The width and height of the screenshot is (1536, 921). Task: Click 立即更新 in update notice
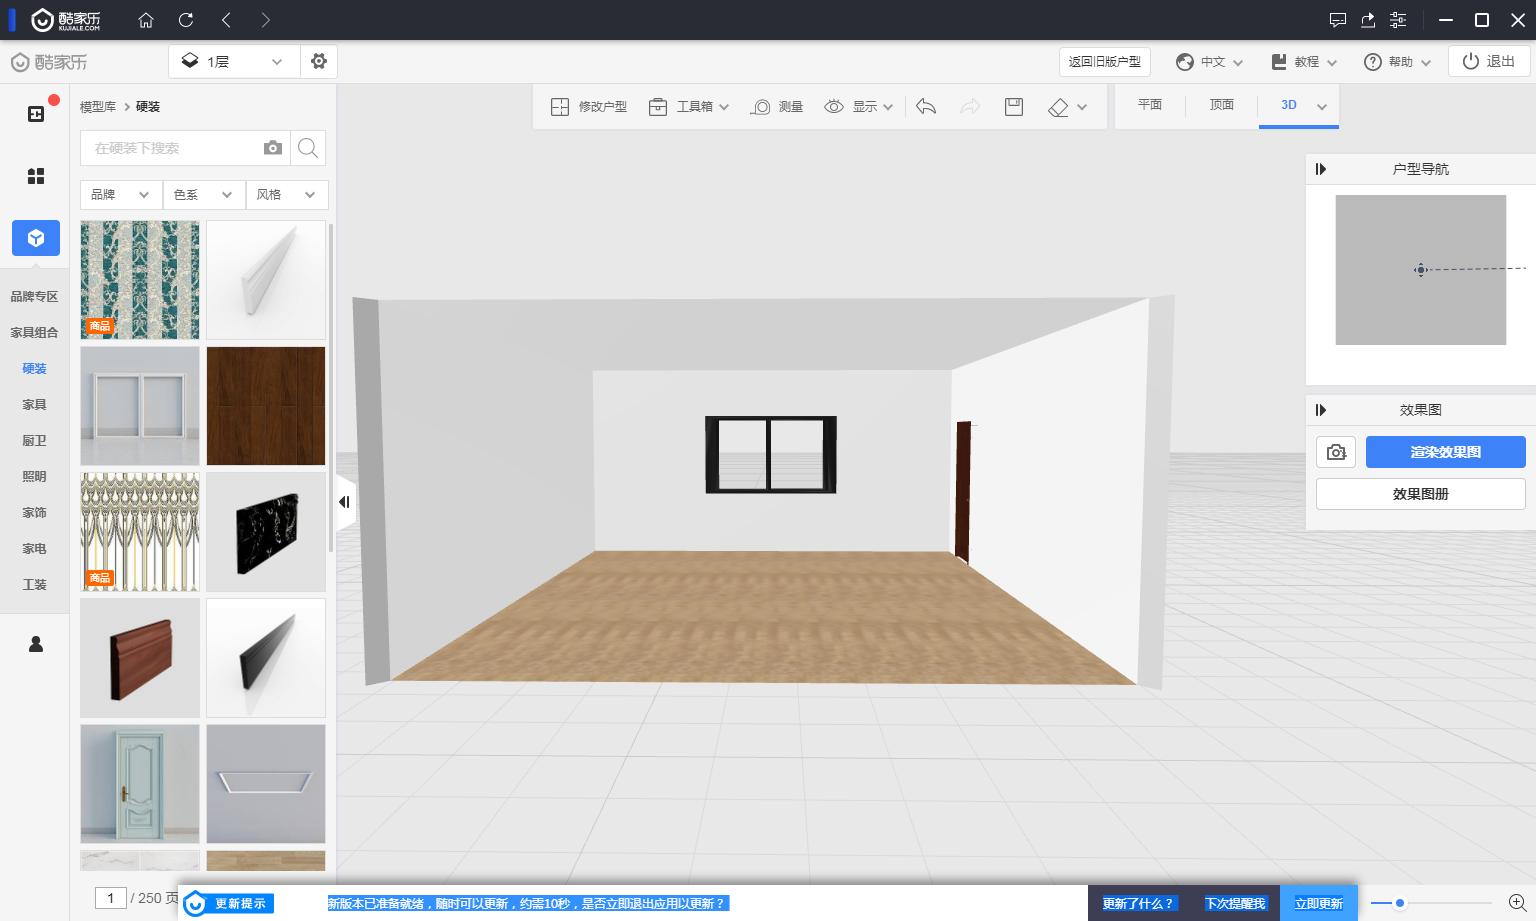(1318, 903)
